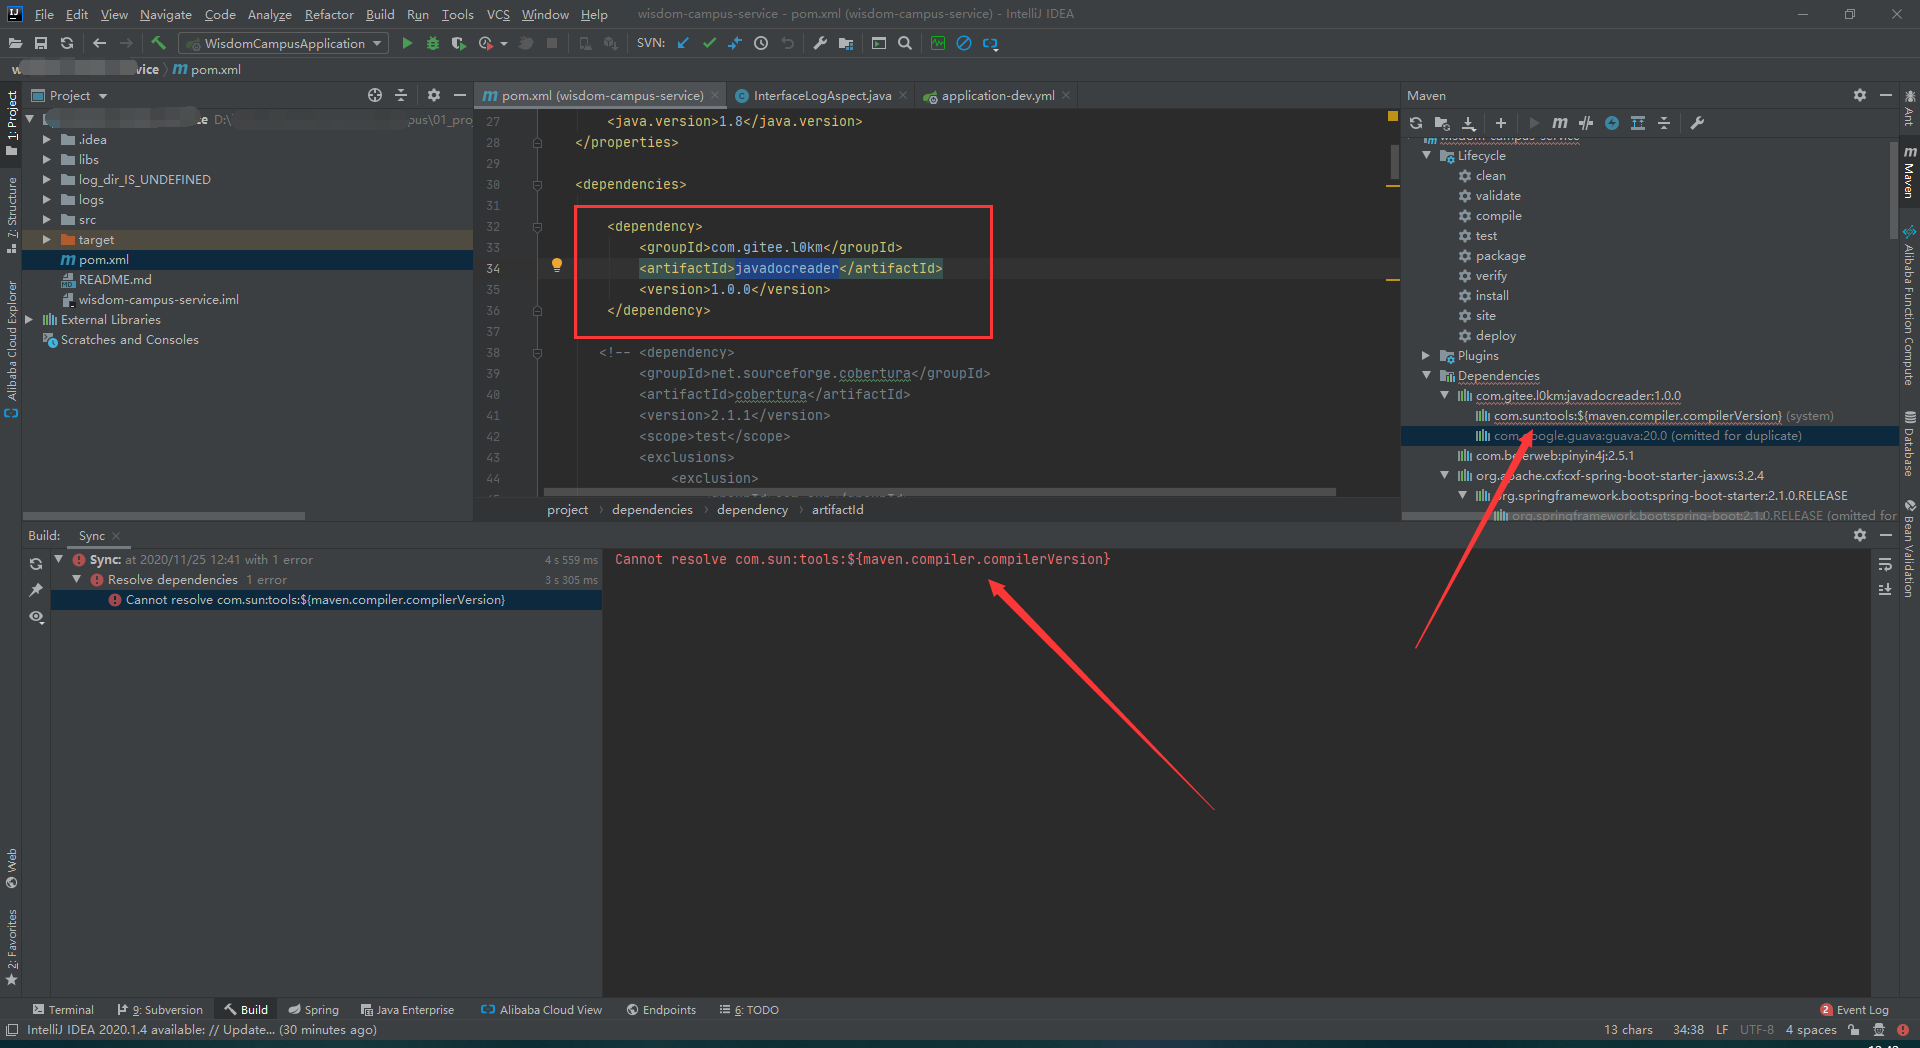This screenshot has height=1048, width=1920.
Task: Reimport all Maven projects icon
Action: coord(1416,123)
